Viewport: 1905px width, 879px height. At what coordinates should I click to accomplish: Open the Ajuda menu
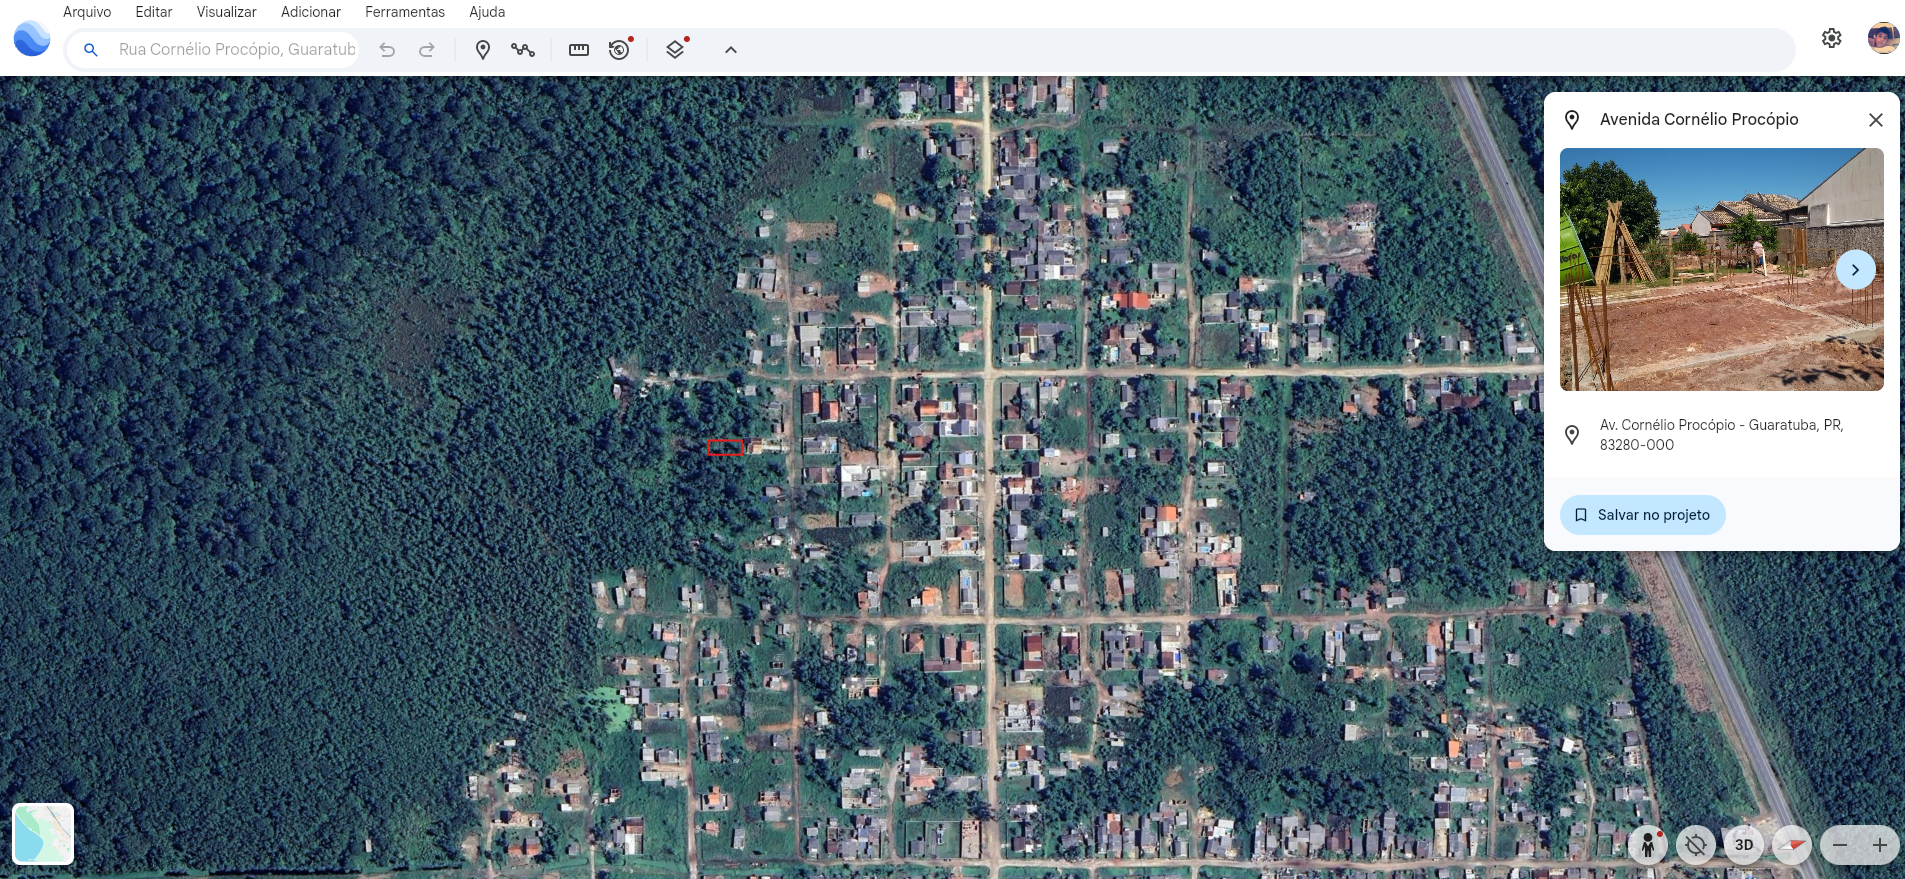(x=487, y=12)
